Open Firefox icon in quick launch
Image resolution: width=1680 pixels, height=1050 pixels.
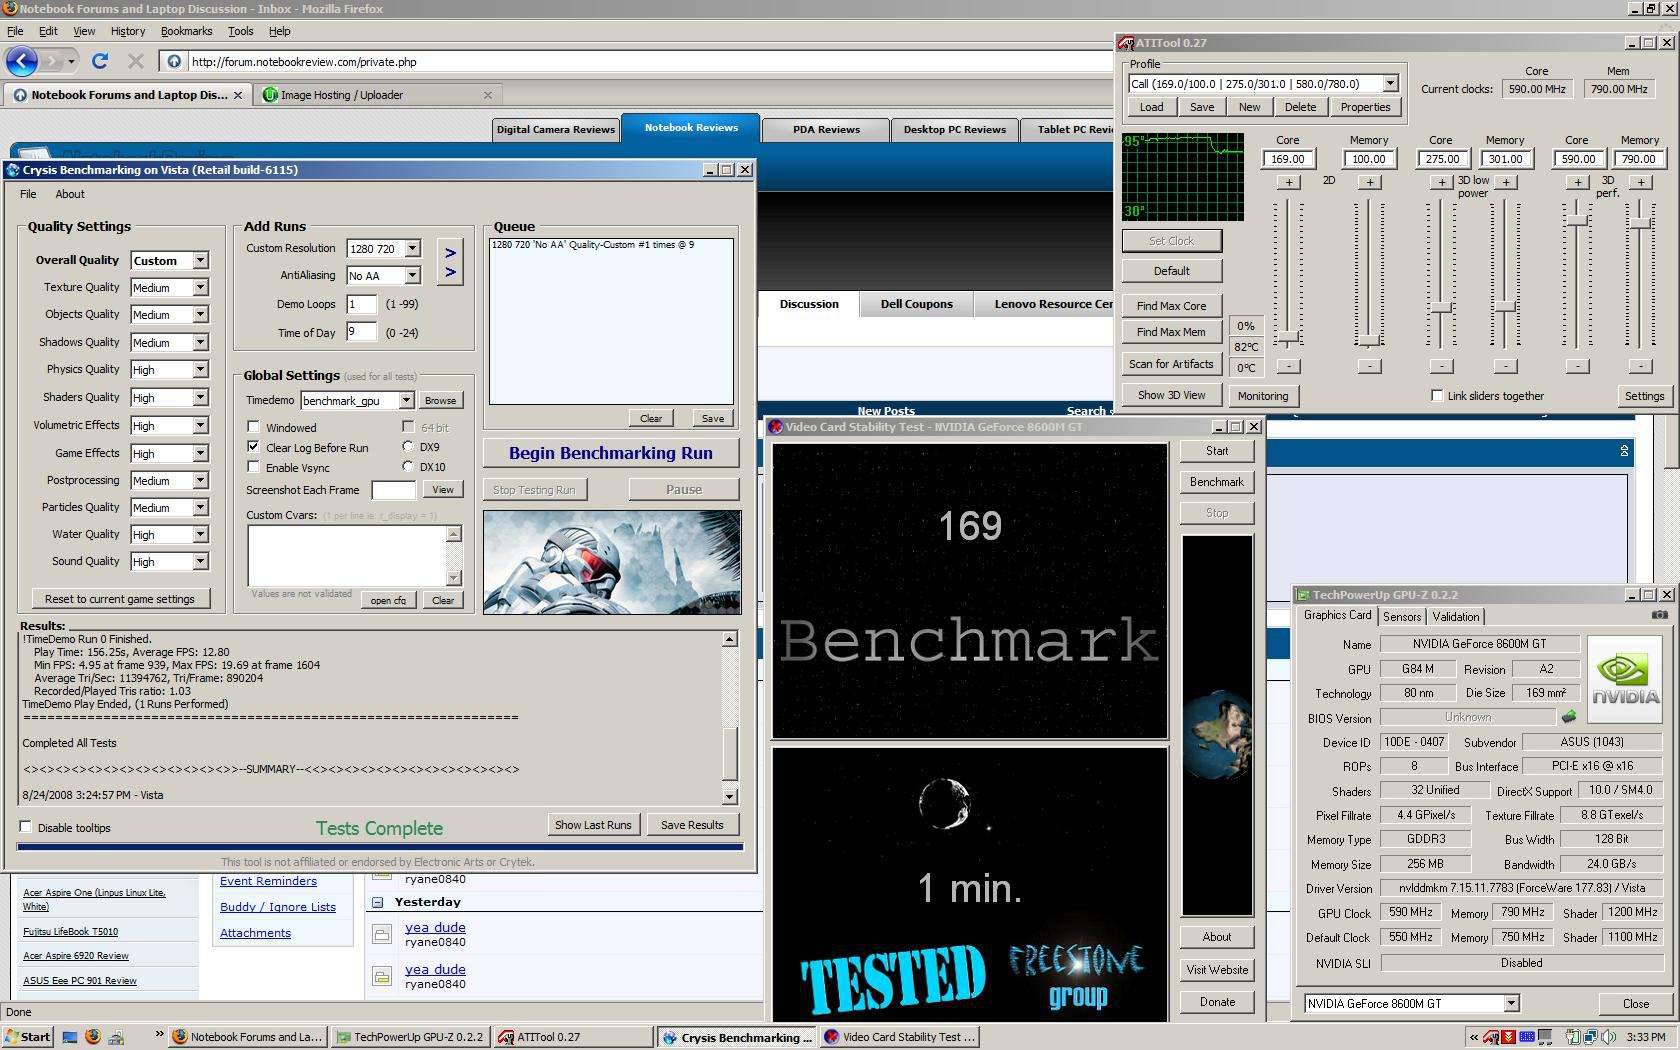coord(93,1037)
